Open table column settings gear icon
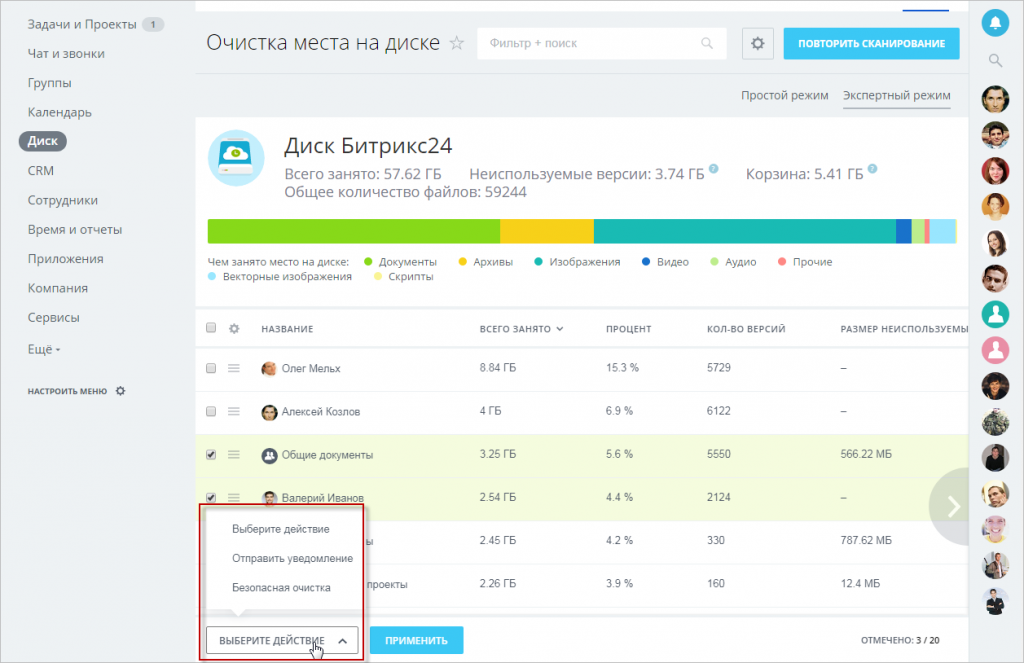The height and width of the screenshot is (663, 1024). coord(234,329)
